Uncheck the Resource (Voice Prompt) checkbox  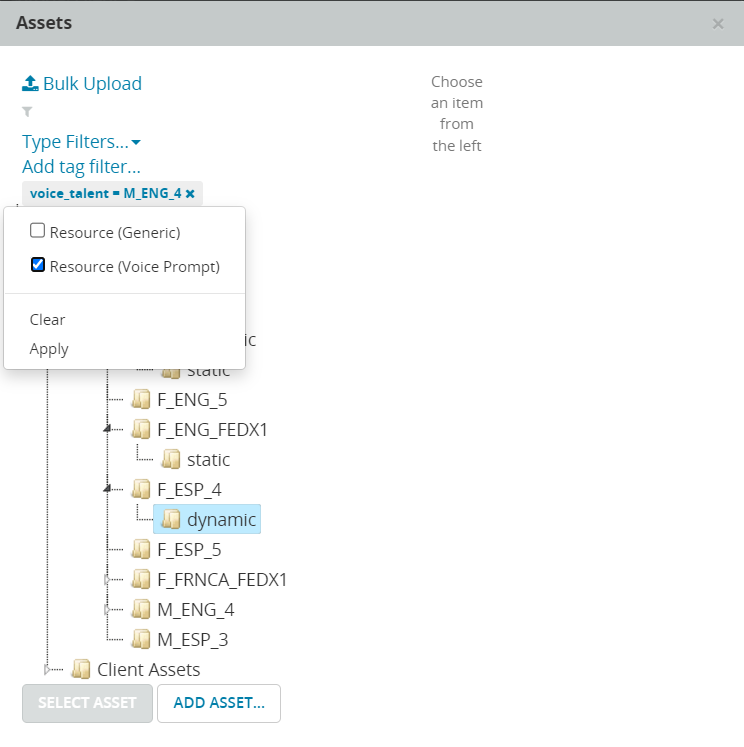point(38,265)
